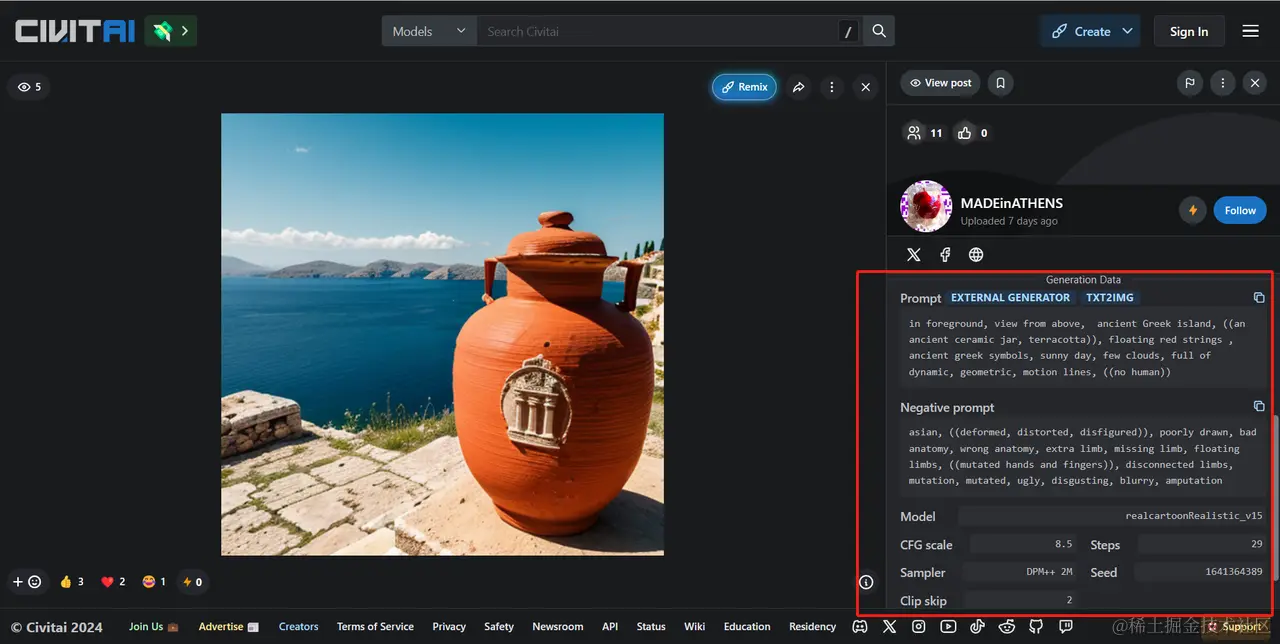Open the Instagram footer icon
Viewport: 1280px width, 644px height.
[919, 627]
